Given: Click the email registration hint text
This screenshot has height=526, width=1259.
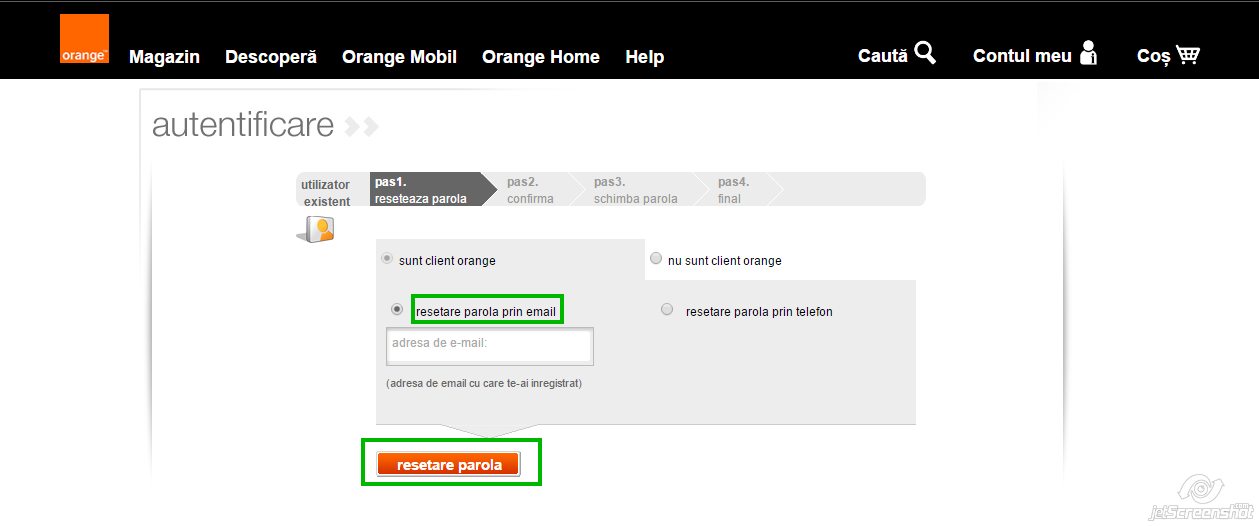Looking at the screenshot, I should (484, 383).
